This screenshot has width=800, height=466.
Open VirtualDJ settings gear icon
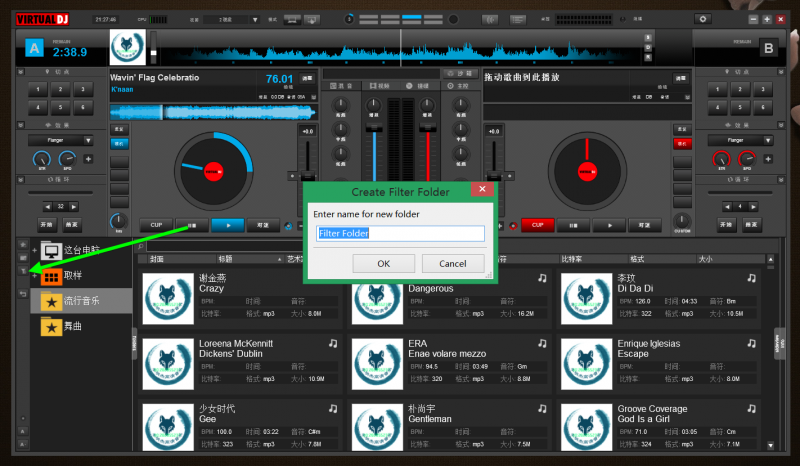(x=703, y=19)
